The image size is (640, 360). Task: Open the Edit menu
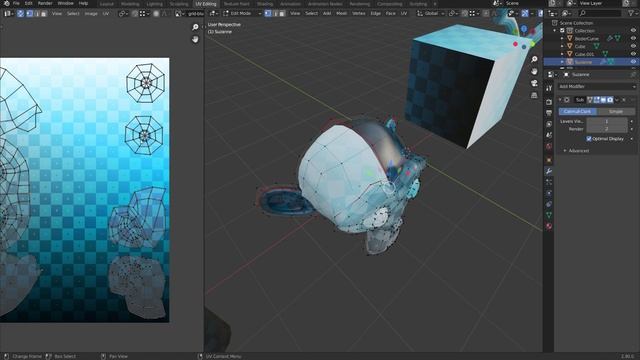coord(29,3)
